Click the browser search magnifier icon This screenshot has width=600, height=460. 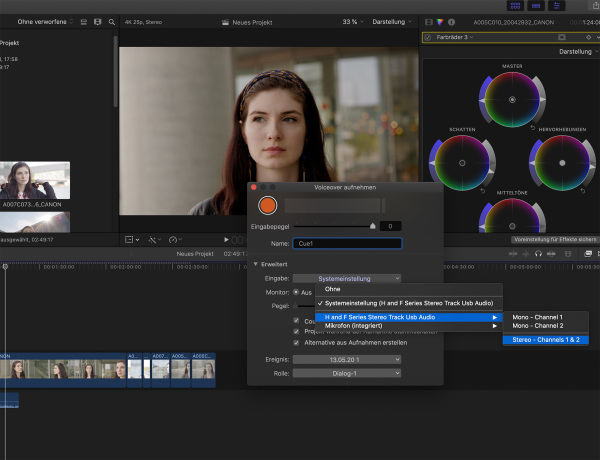pyautogui.click(x=112, y=22)
